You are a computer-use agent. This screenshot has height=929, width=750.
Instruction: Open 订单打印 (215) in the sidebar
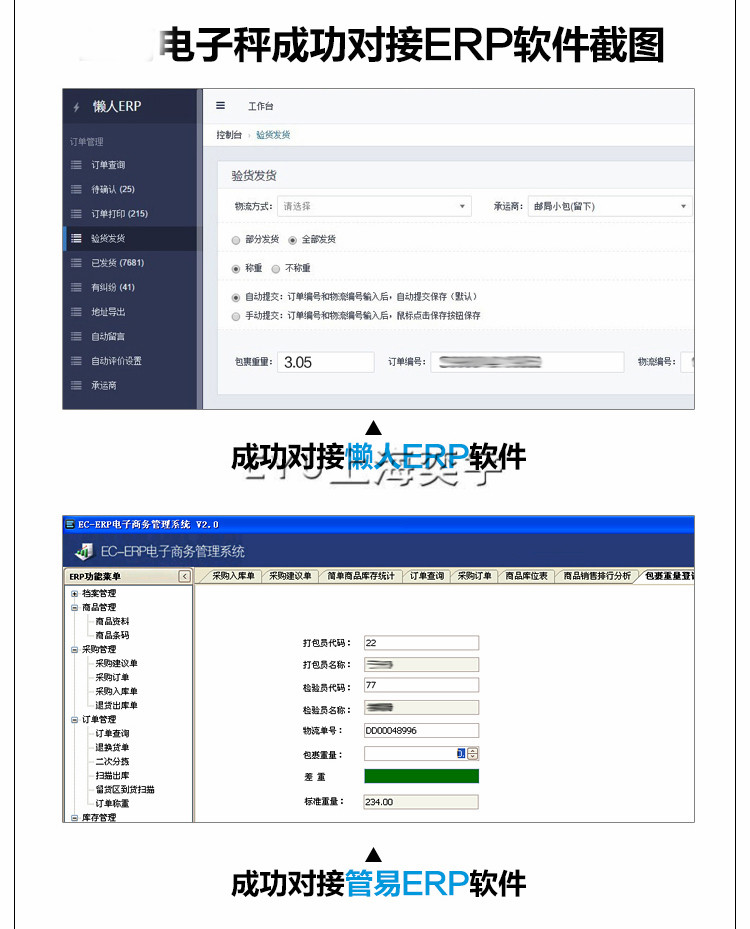pos(119,213)
